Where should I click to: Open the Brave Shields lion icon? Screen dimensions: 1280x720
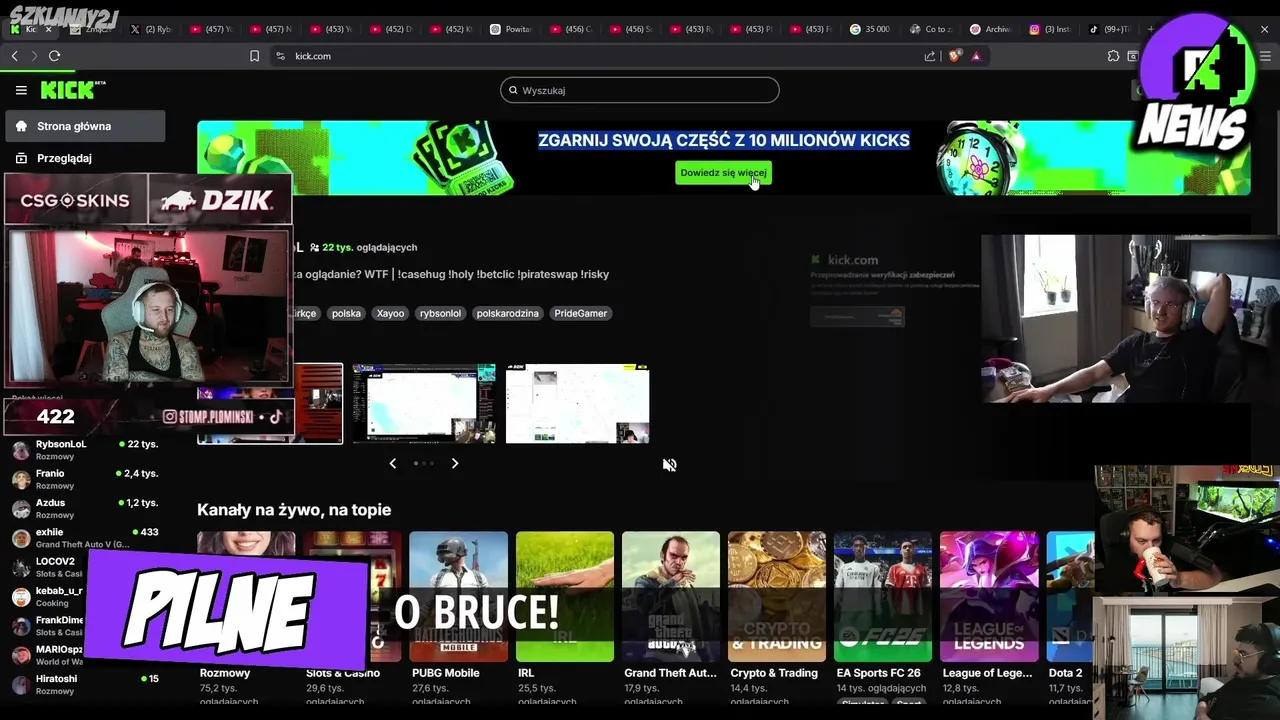[954, 56]
